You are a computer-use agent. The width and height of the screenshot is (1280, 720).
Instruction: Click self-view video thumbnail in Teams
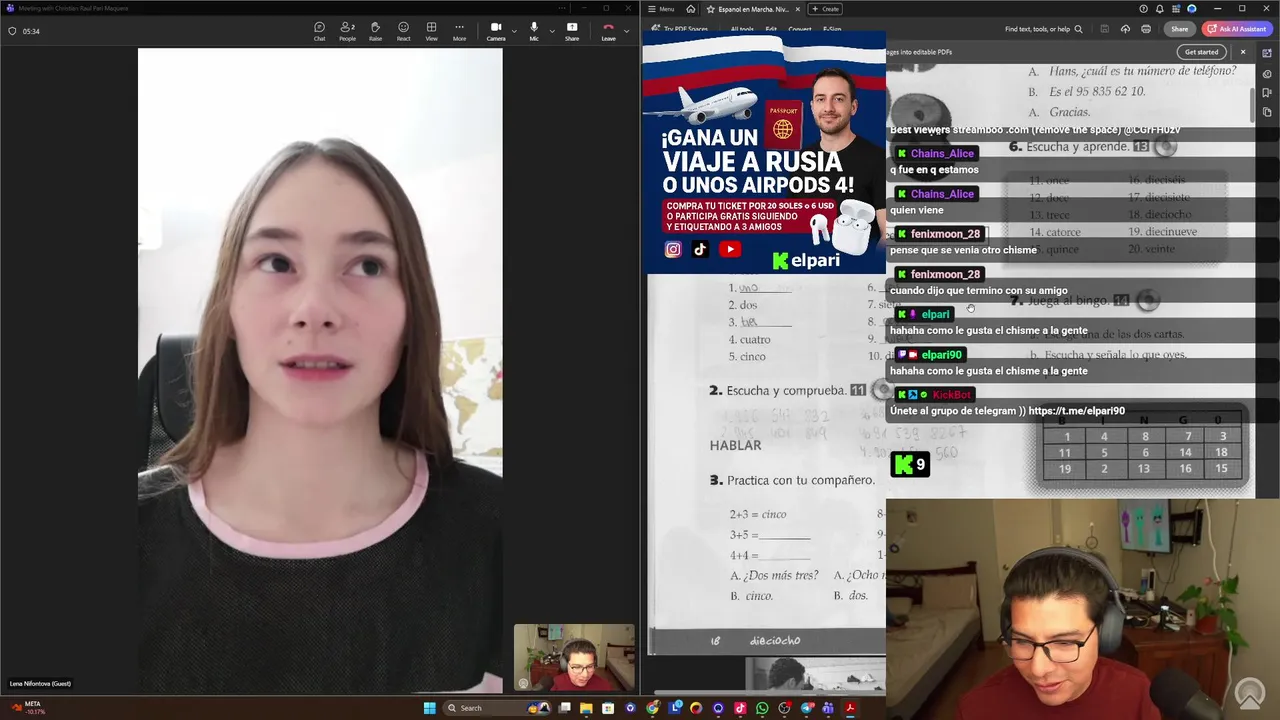click(x=574, y=658)
